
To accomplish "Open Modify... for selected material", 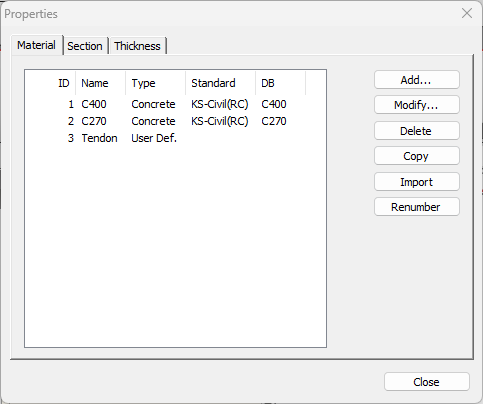I will 417,105.
